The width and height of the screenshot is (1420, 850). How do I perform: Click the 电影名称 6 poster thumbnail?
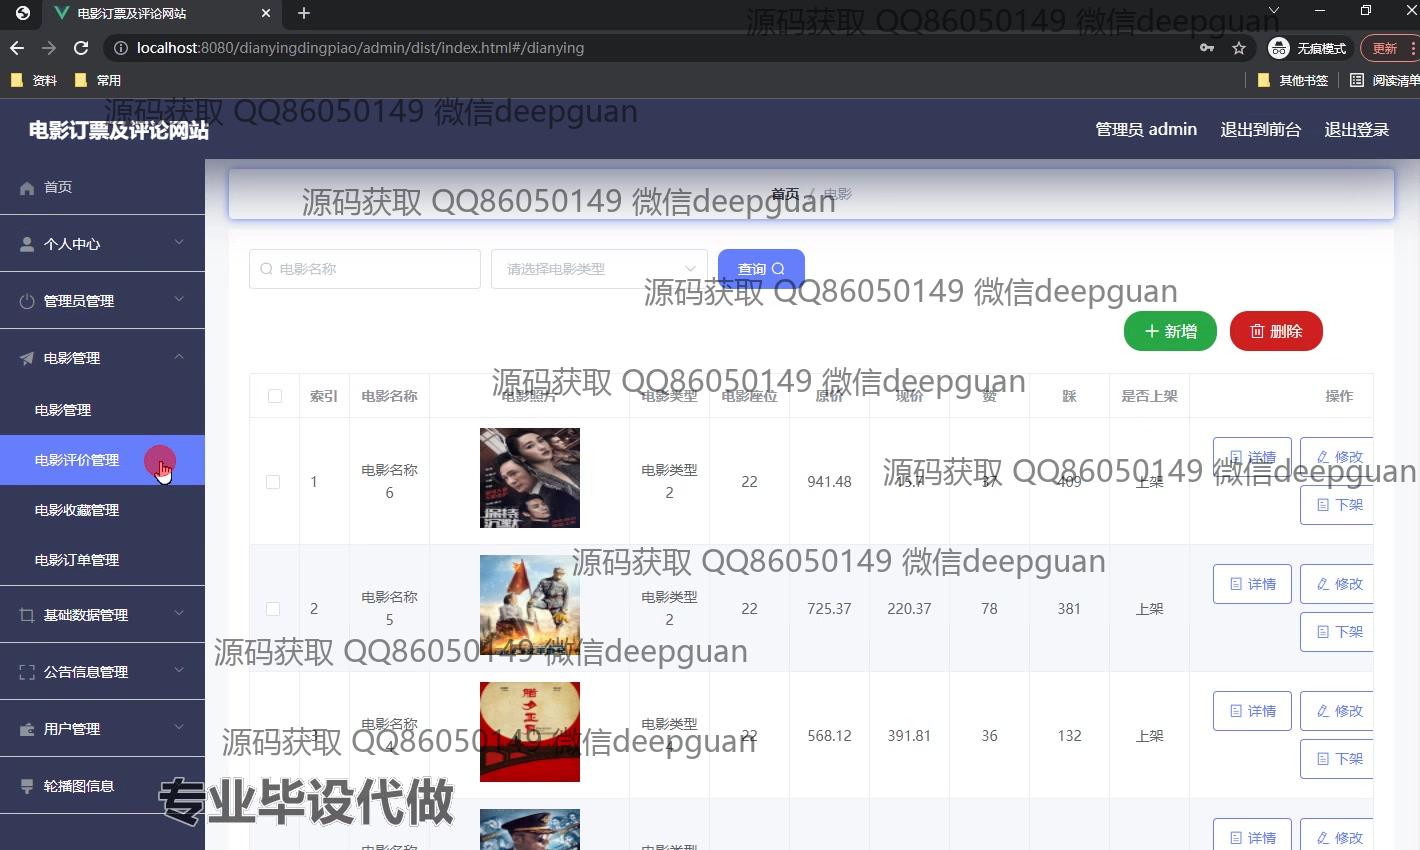click(530, 478)
